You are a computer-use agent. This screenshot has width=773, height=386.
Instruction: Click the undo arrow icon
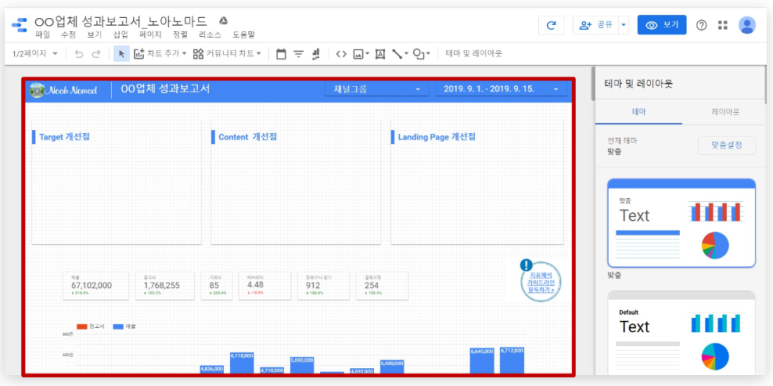pyautogui.click(x=79, y=54)
